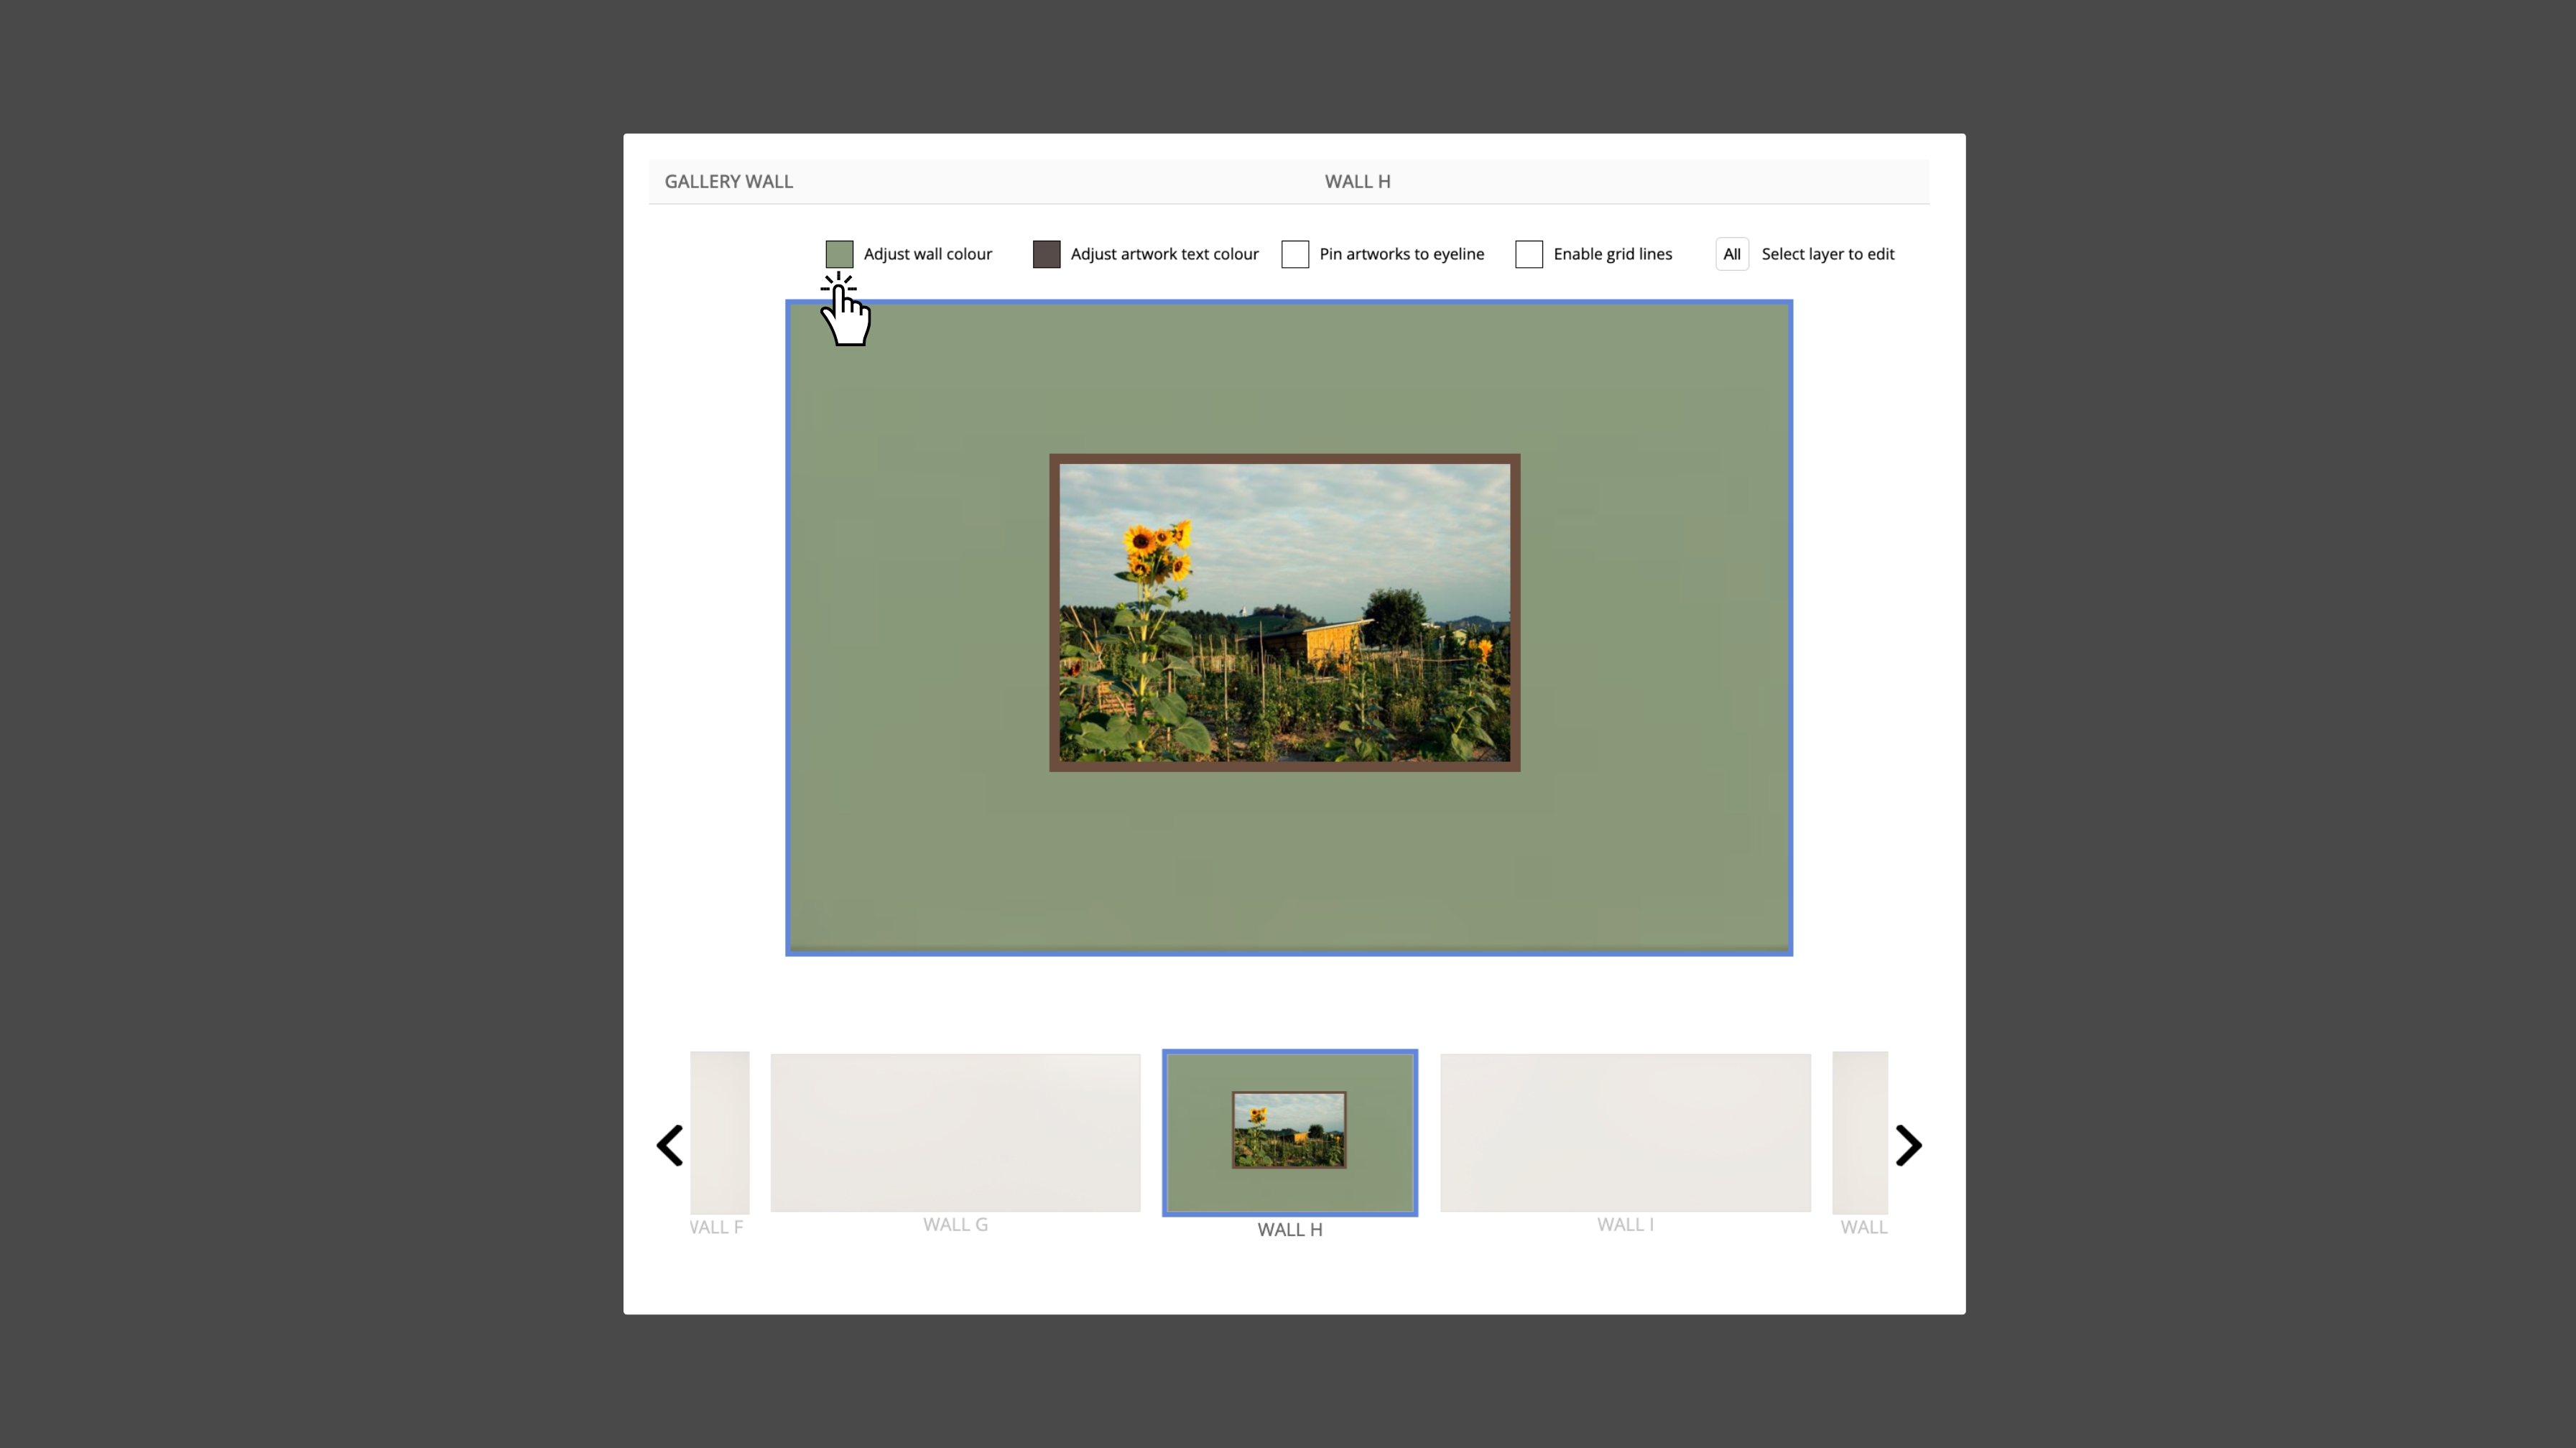Click the 'Pin artworks to eyeline' label
Image resolution: width=2576 pixels, height=1448 pixels.
[x=1401, y=254]
